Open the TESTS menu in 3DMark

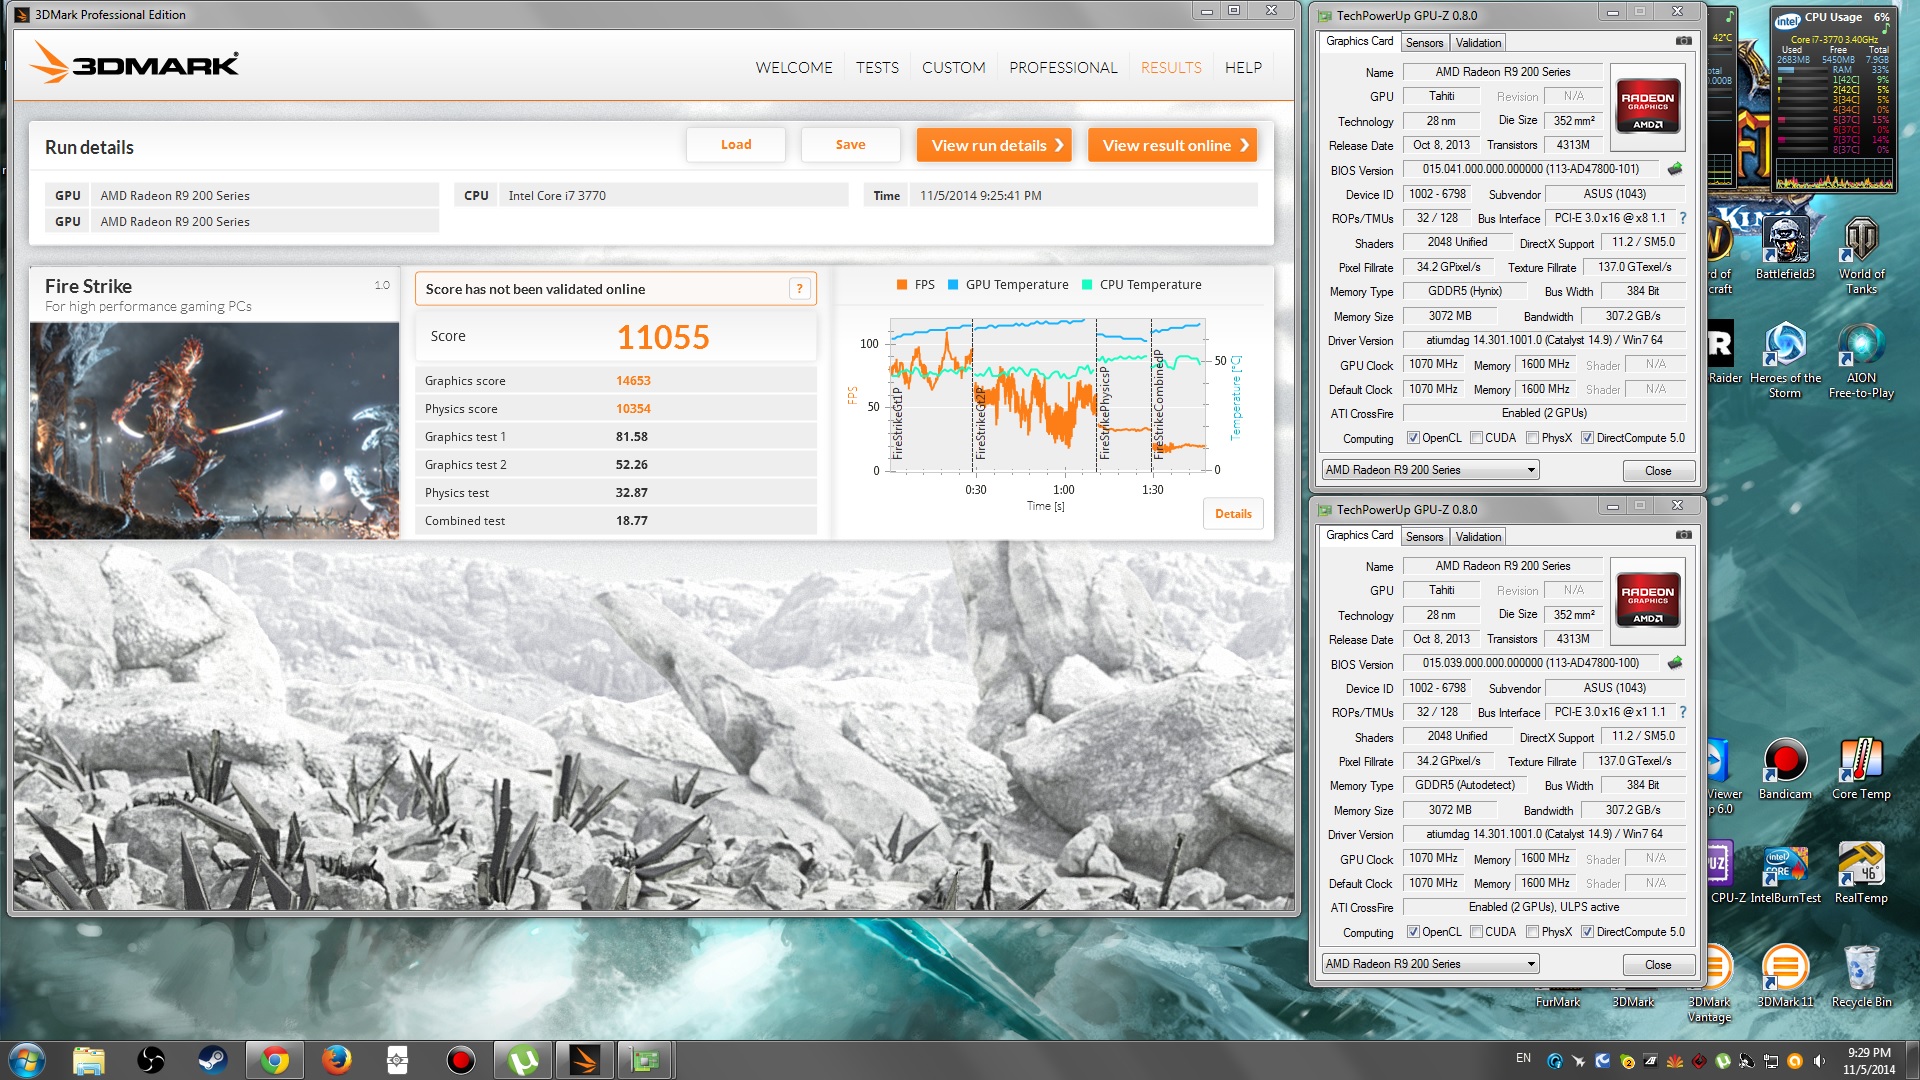click(877, 68)
